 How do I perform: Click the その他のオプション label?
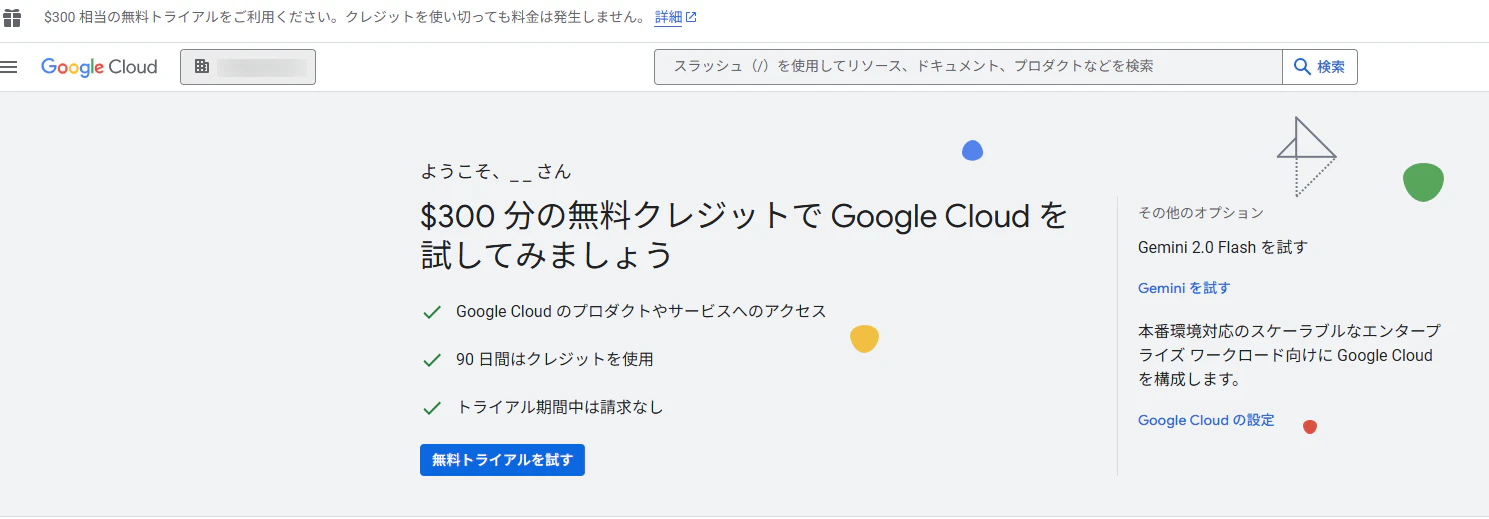coord(1201,213)
